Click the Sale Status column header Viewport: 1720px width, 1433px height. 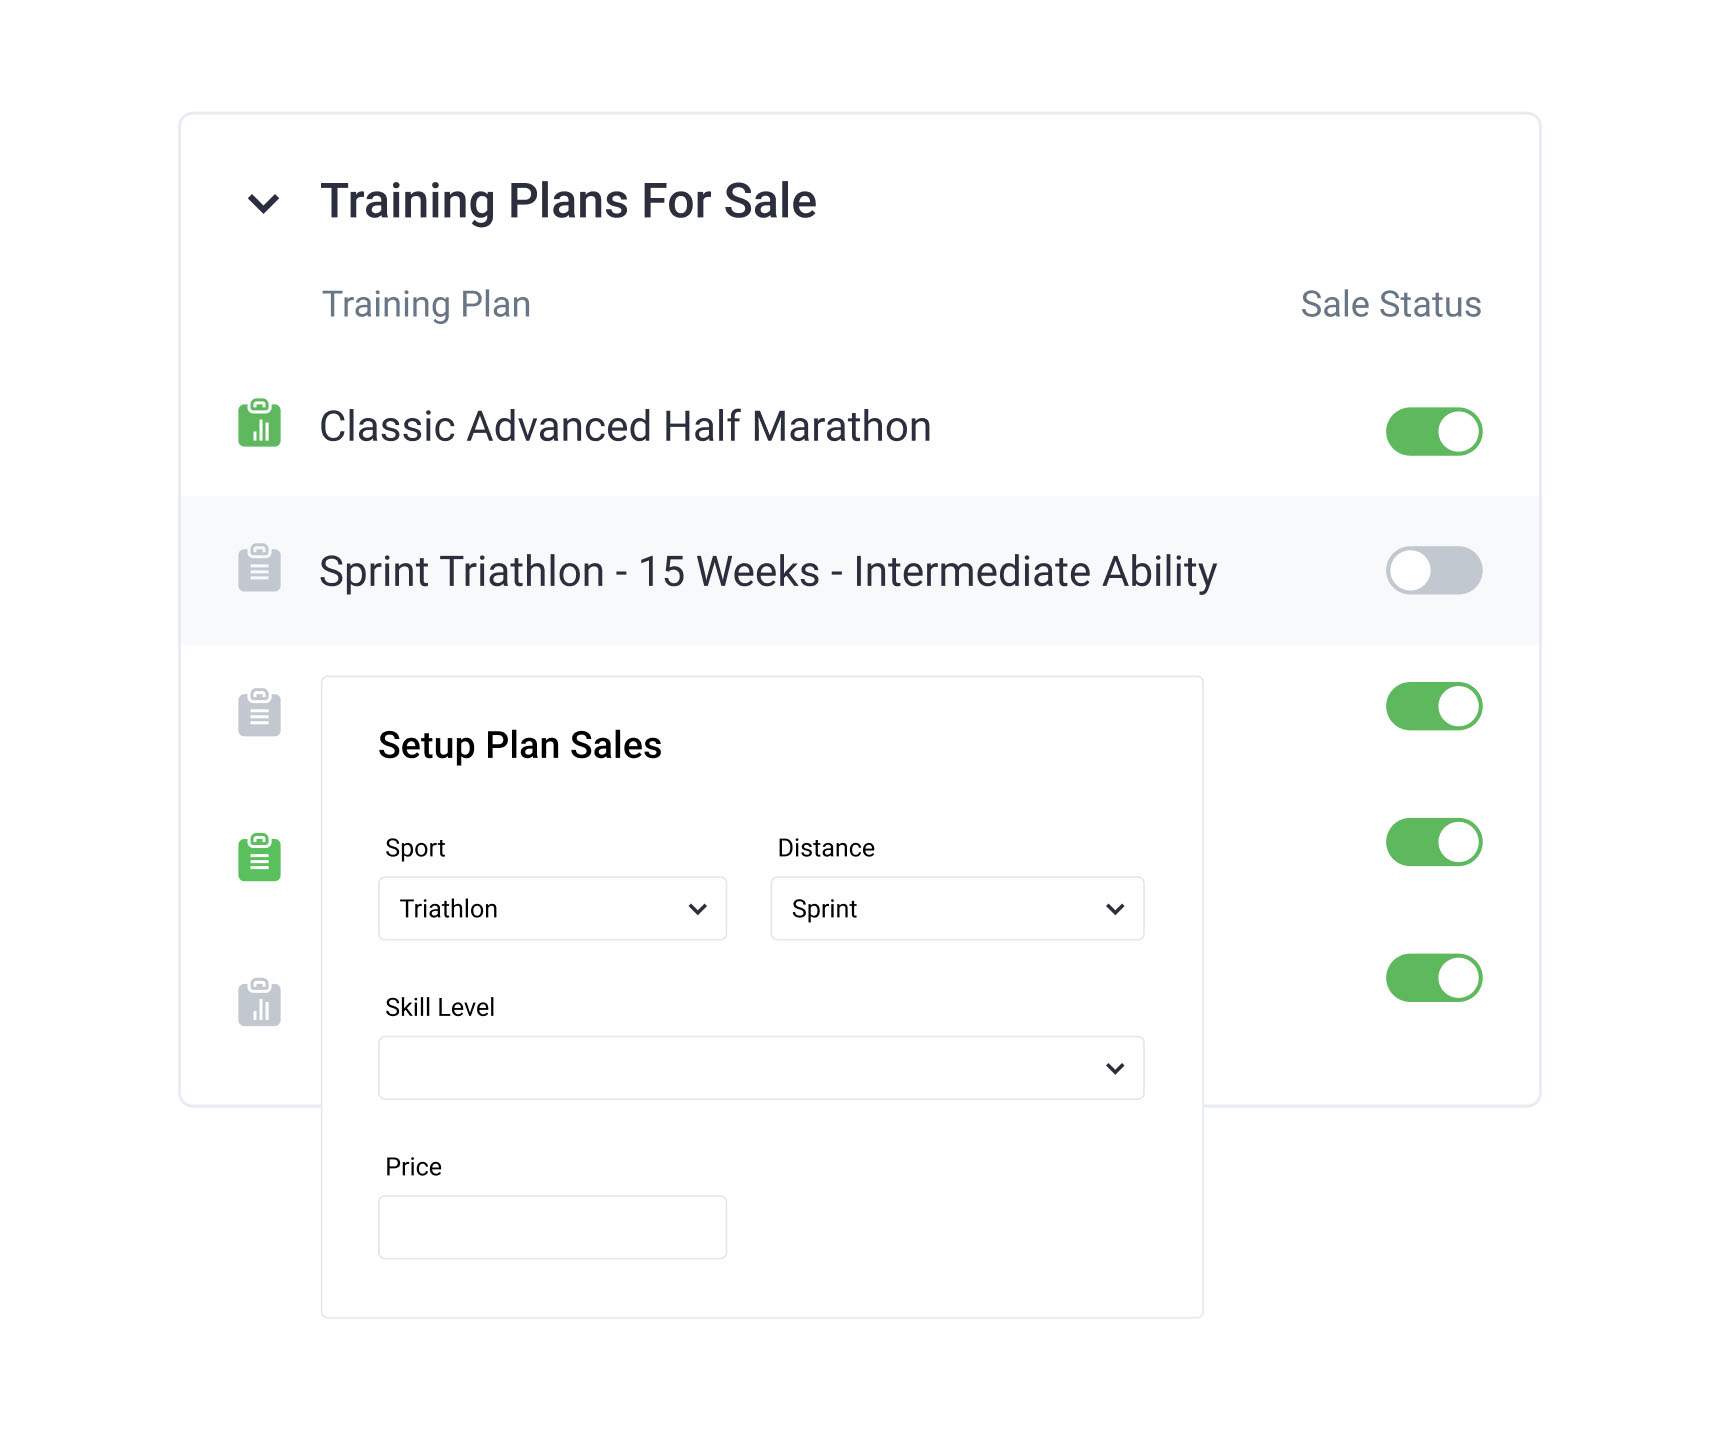(1390, 304)
